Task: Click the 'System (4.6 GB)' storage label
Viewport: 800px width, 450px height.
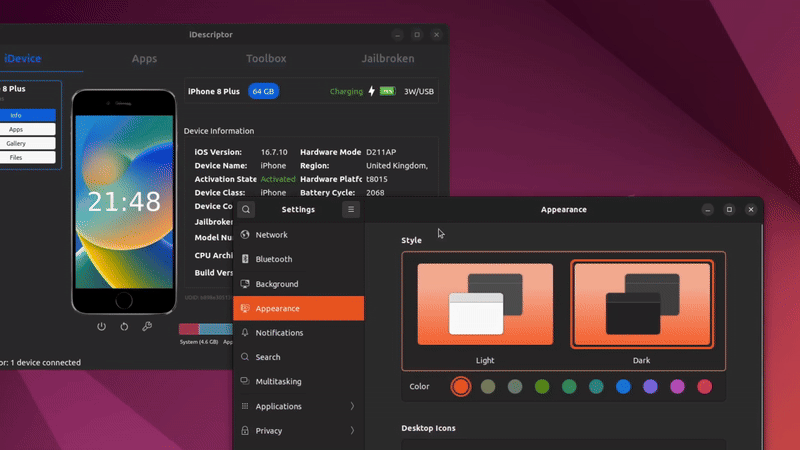Action: [x=199, y=342]
